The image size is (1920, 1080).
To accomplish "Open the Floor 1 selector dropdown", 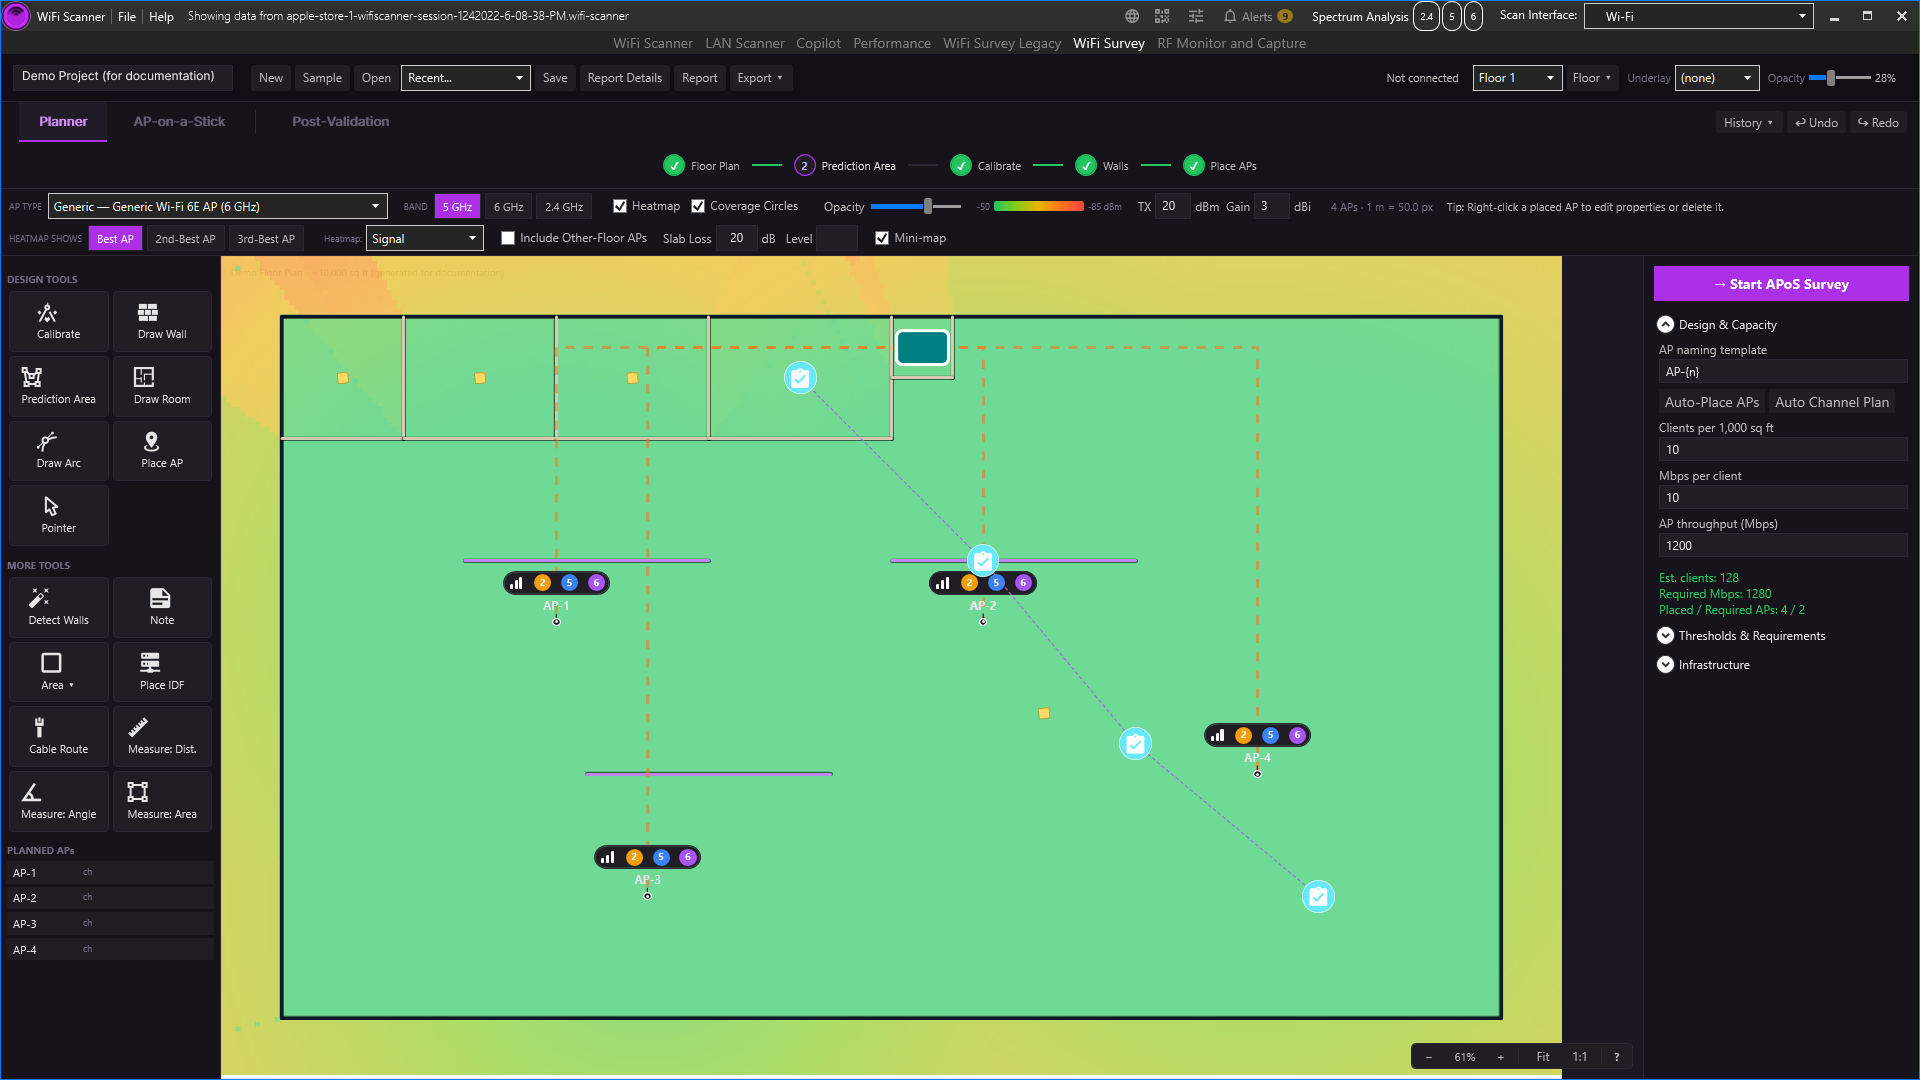I will click(x=1517, y=78).
